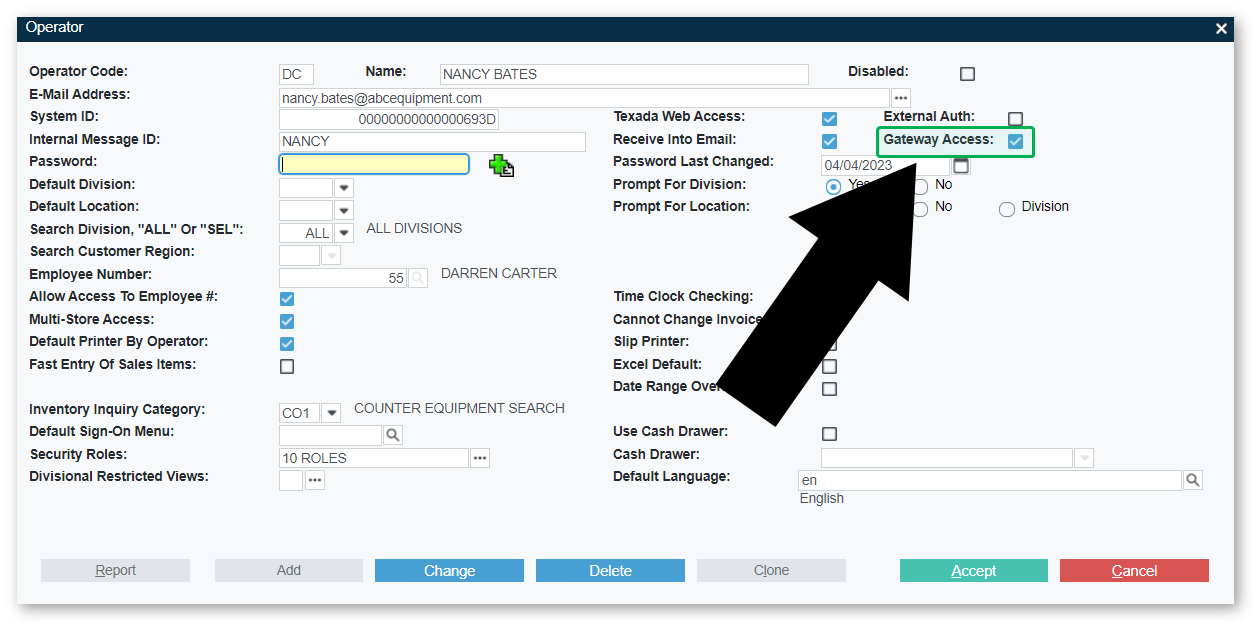1260x630 pixels.
Task: Toggle the Disabled checkbox
Action: (x=967, y=74)
